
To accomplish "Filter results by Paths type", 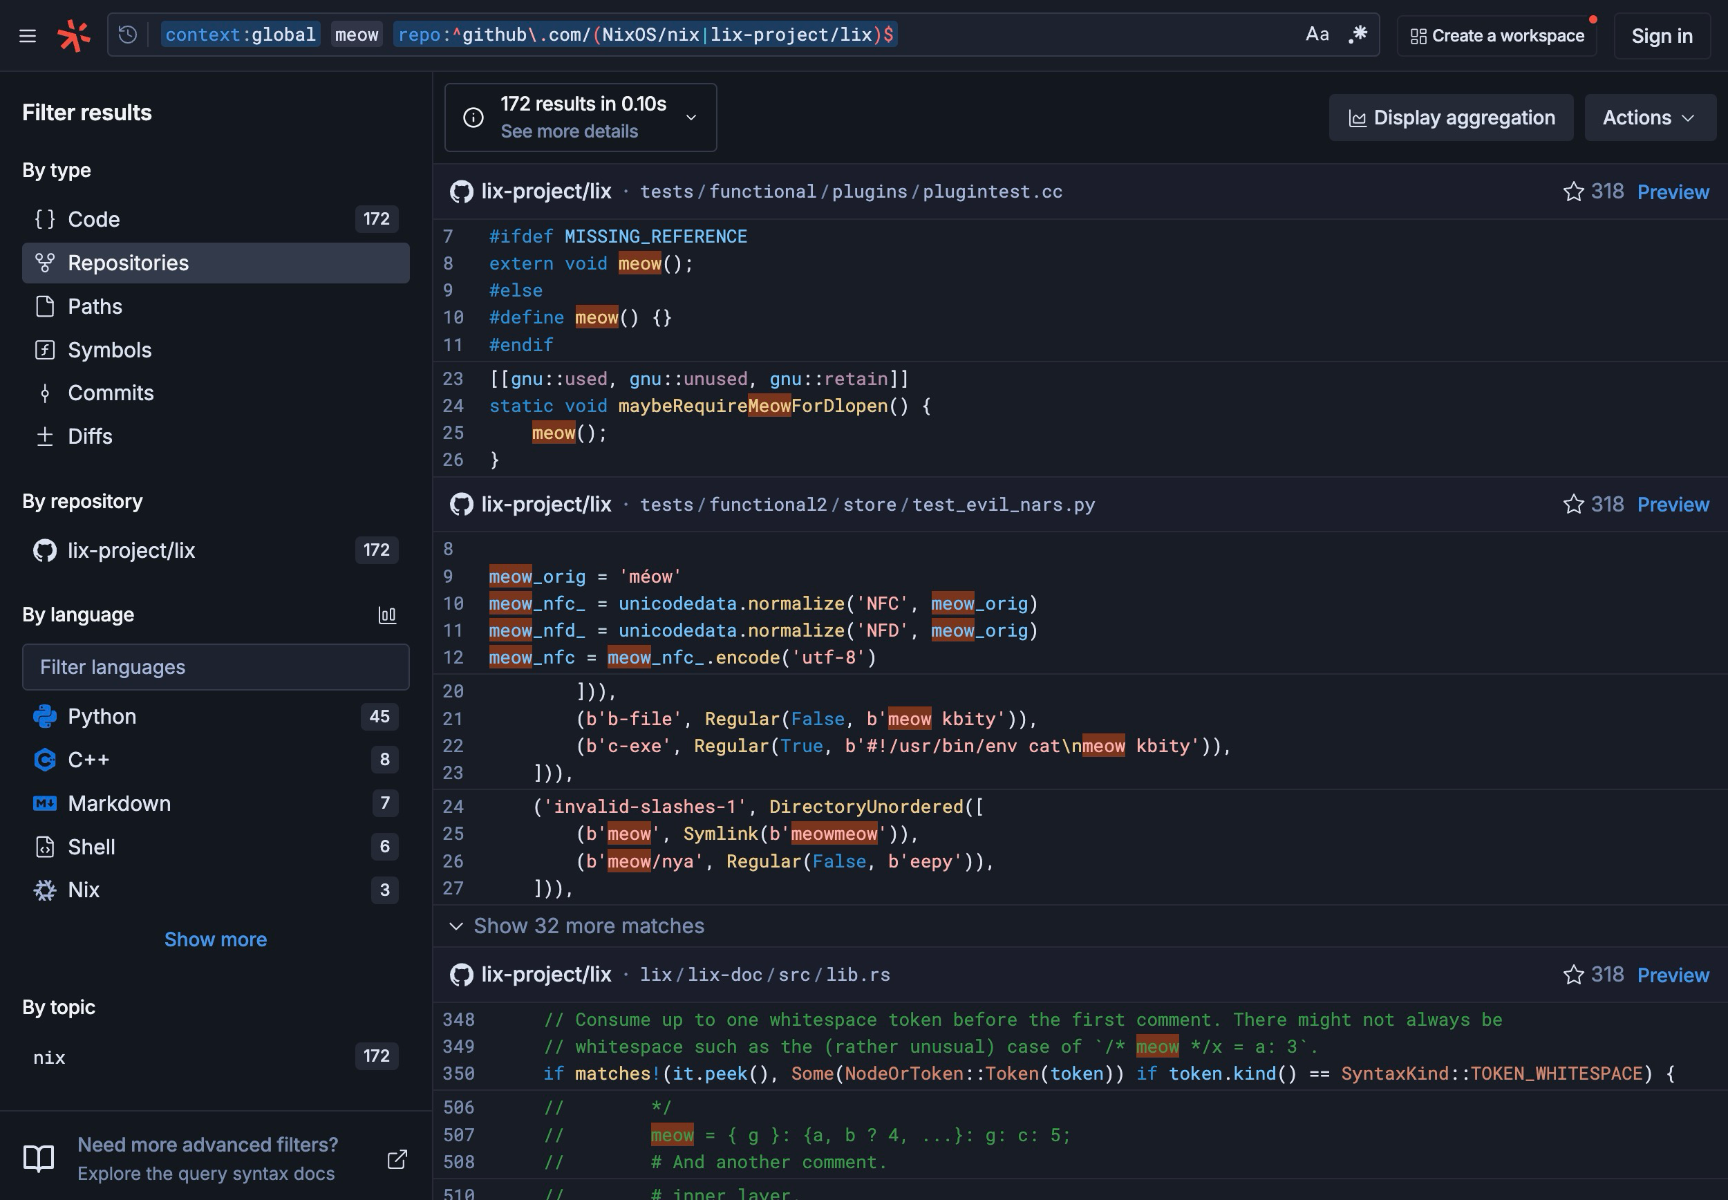I will [215, 306].
